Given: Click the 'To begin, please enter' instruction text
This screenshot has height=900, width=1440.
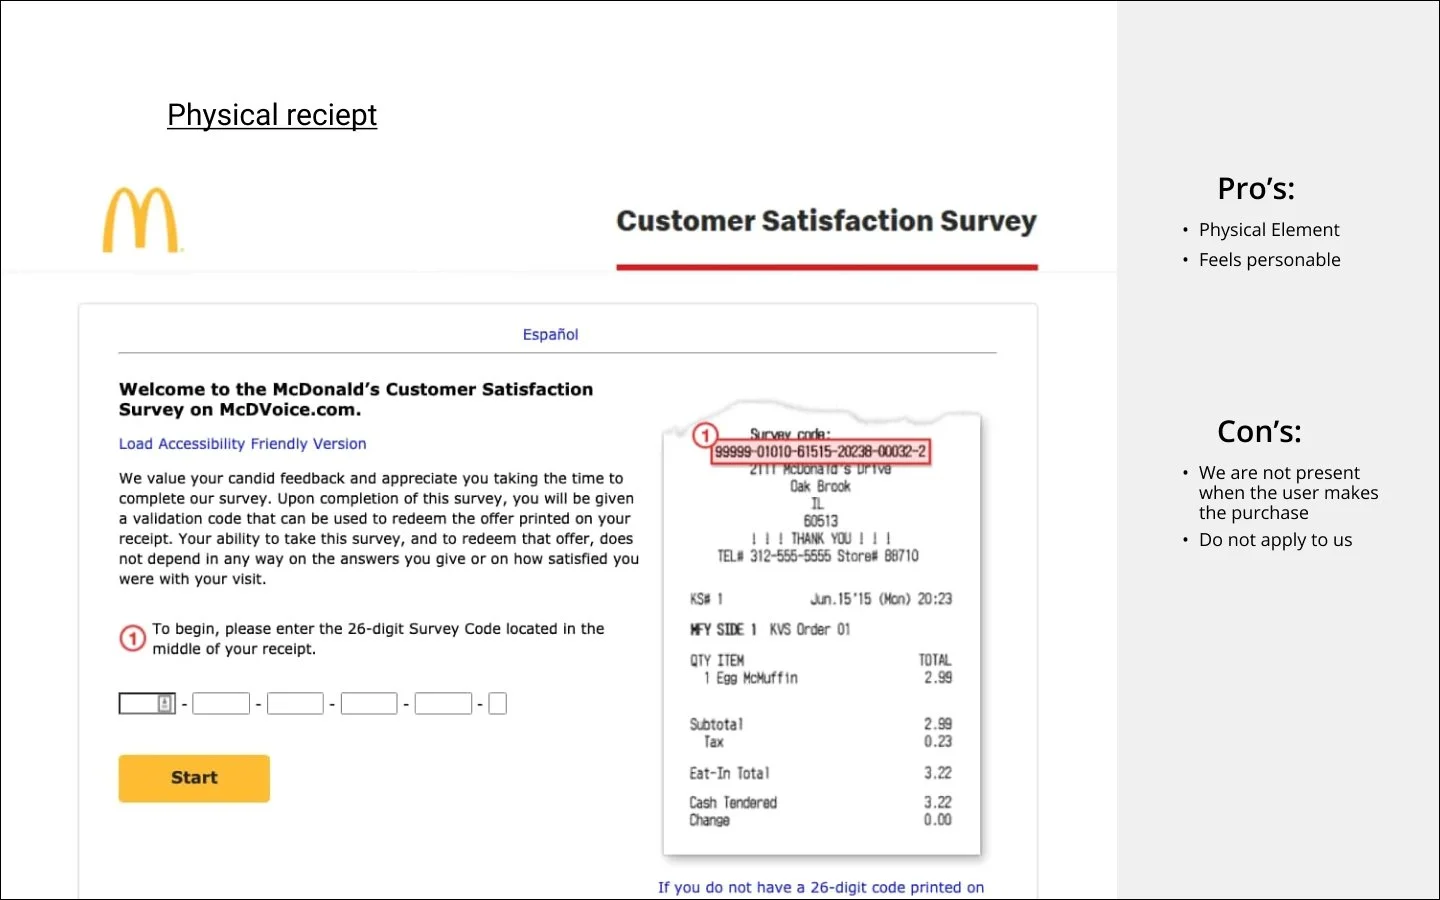Looking at the screenshot, I should (x=378, y=639).
